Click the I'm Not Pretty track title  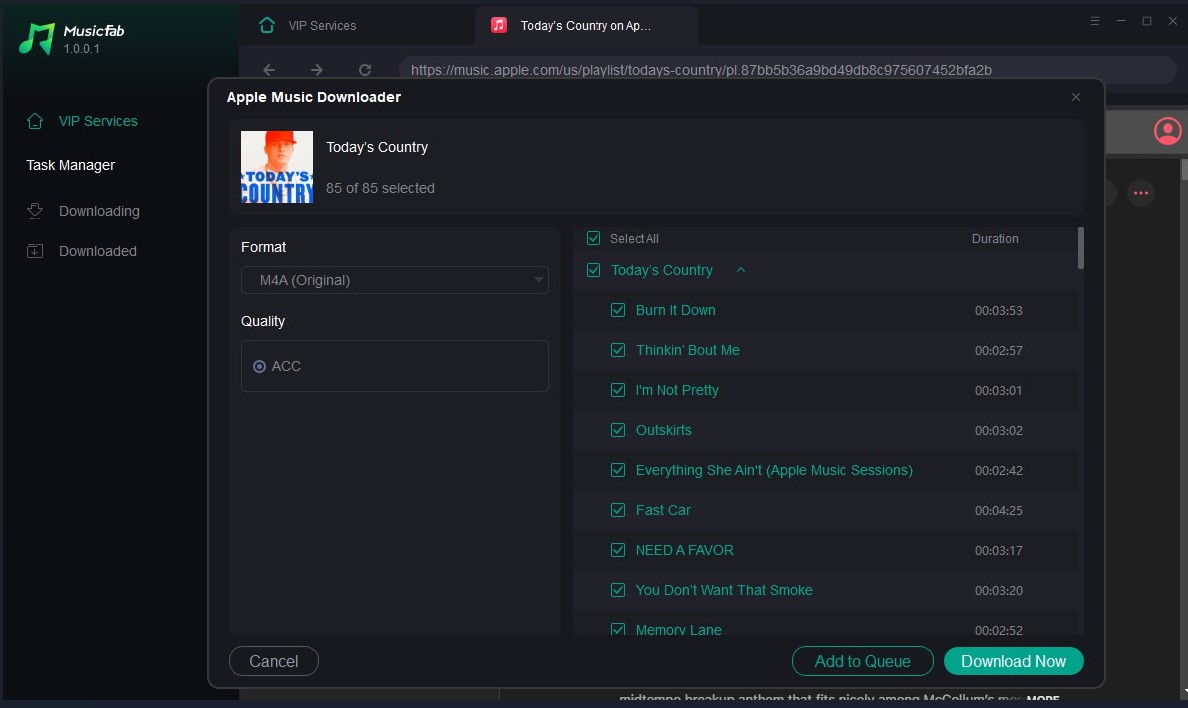[677, 390]
